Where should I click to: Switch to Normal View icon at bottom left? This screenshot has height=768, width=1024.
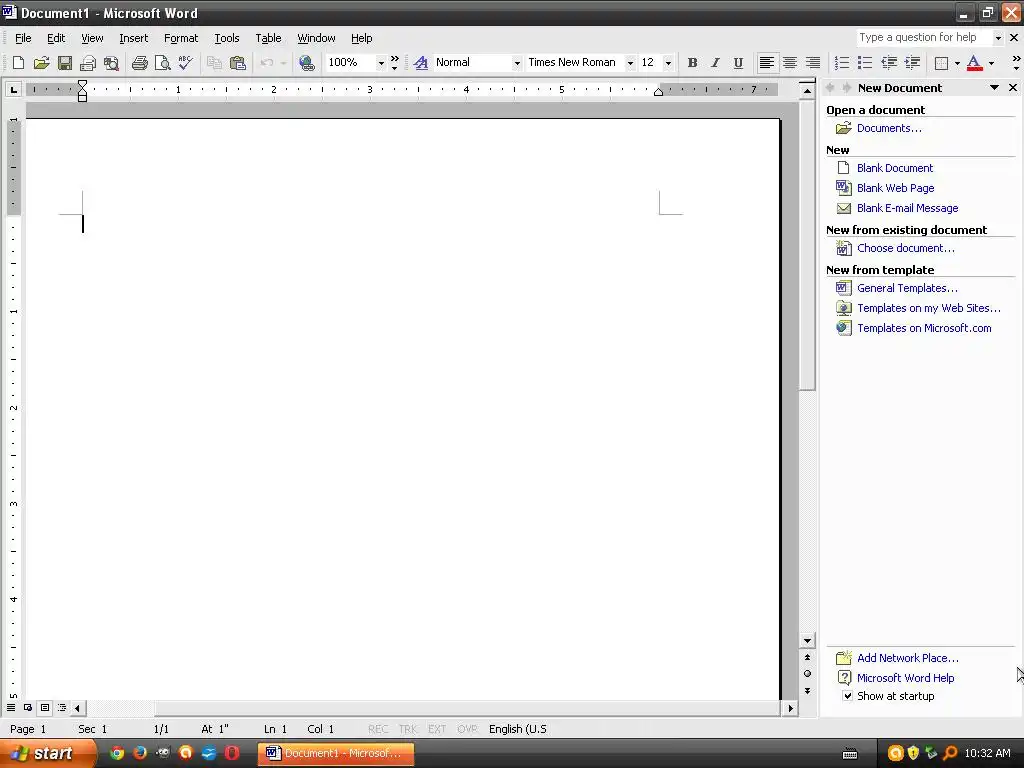click(x=10, y=707)
